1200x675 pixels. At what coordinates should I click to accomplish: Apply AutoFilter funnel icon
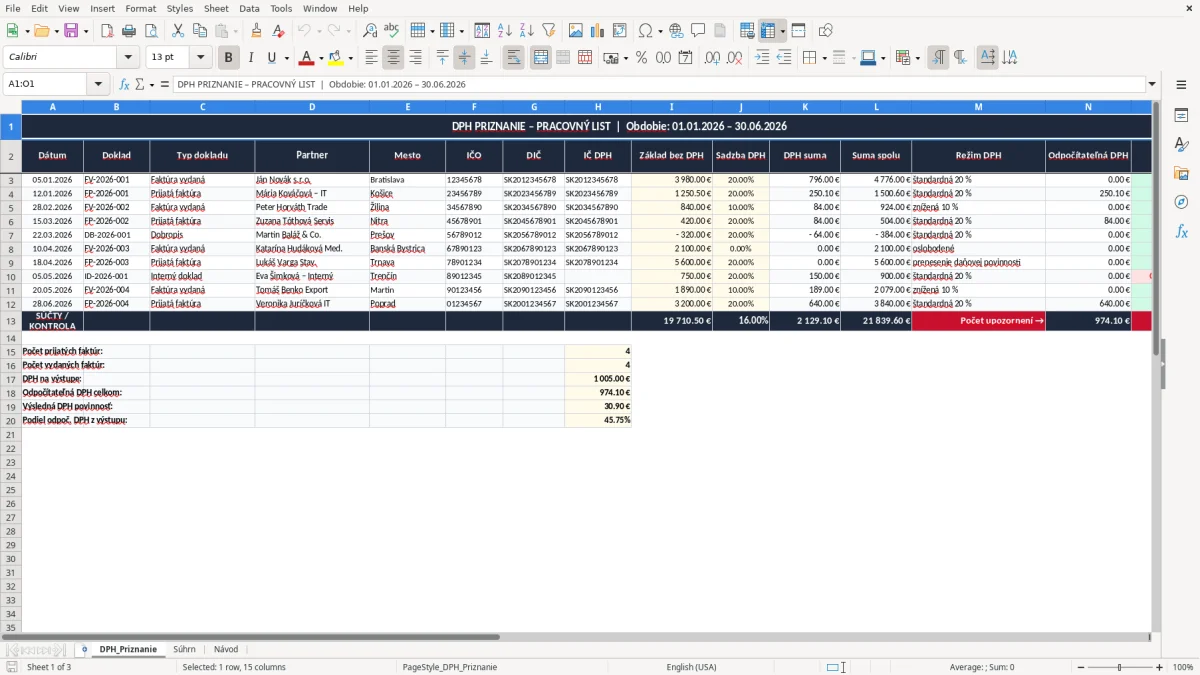[x=549, y=31]
